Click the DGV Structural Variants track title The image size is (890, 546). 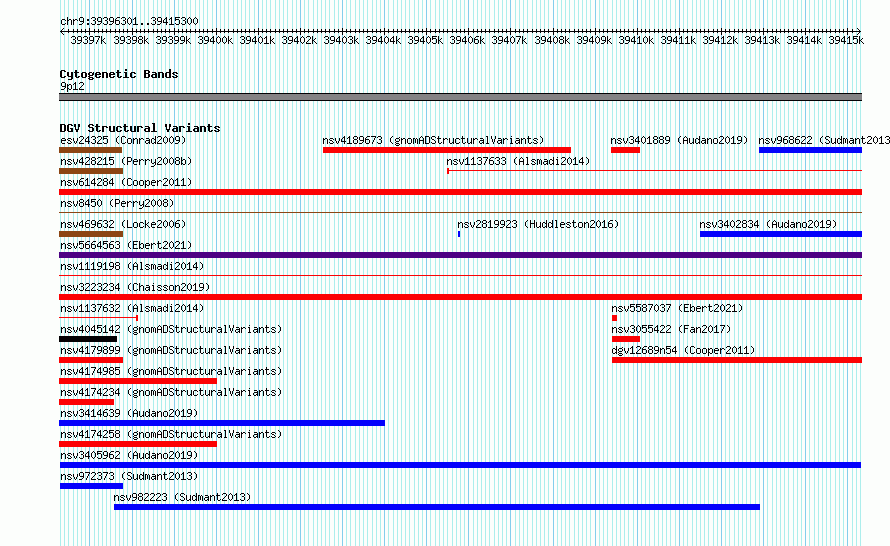[140, 128]
